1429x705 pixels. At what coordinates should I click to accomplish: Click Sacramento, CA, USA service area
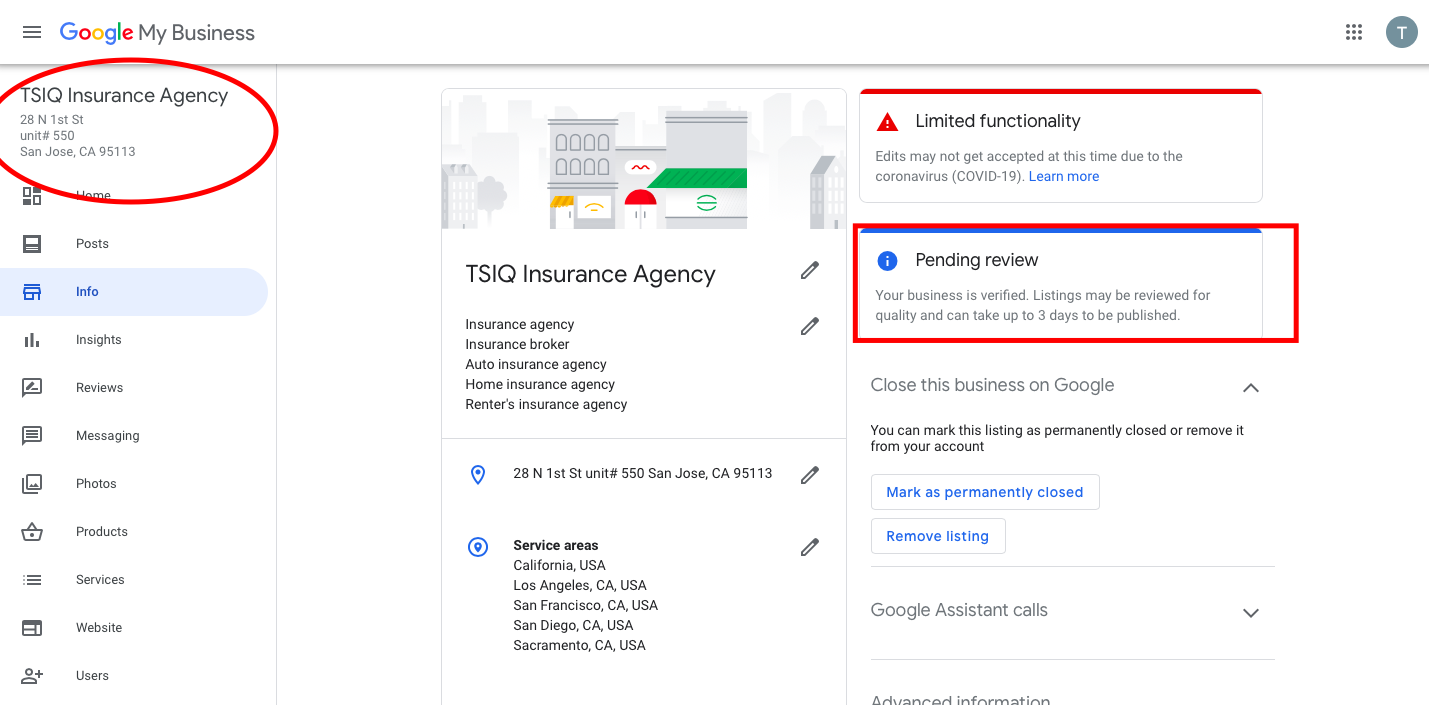[x=580, y=645]
